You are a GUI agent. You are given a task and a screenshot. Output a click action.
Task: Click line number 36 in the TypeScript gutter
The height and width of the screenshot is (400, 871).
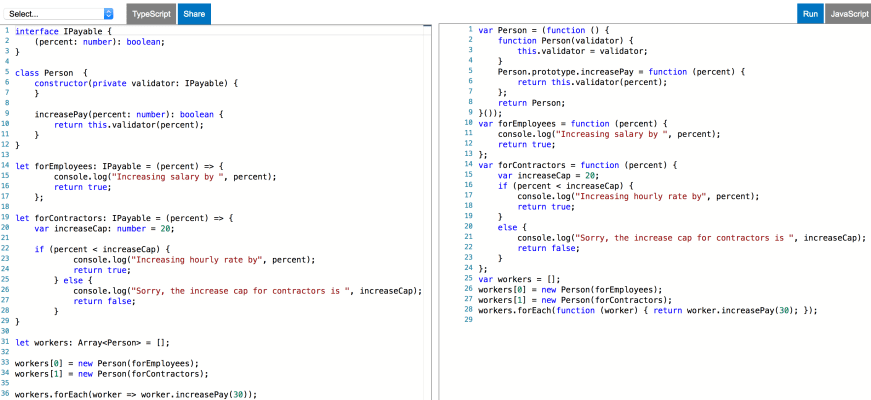point(5,394)
